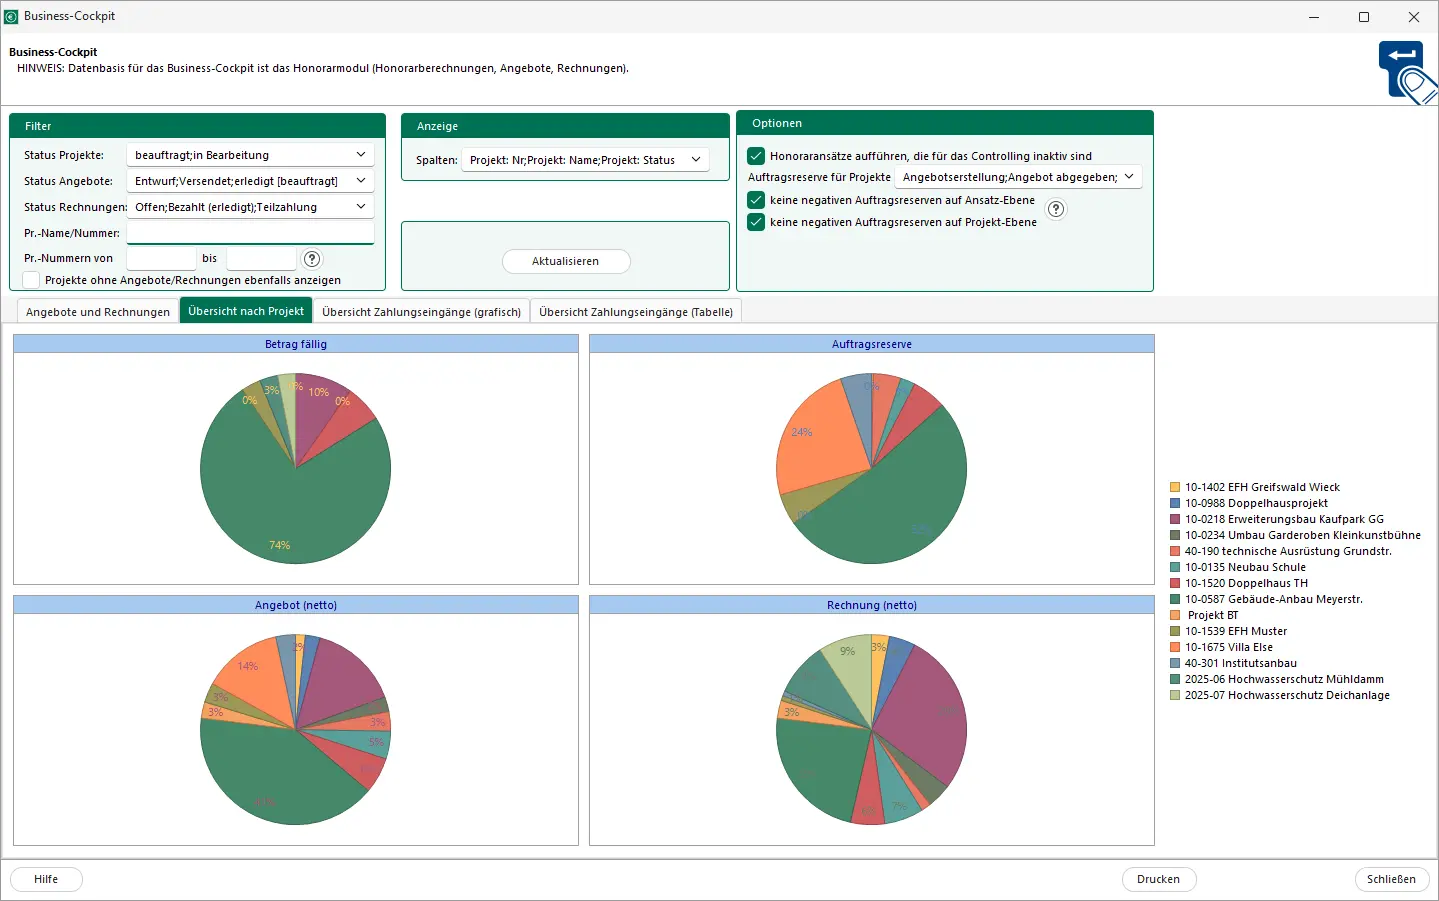
Task: Expand the Status Angebote dropdown
Action: click(360, 181)
